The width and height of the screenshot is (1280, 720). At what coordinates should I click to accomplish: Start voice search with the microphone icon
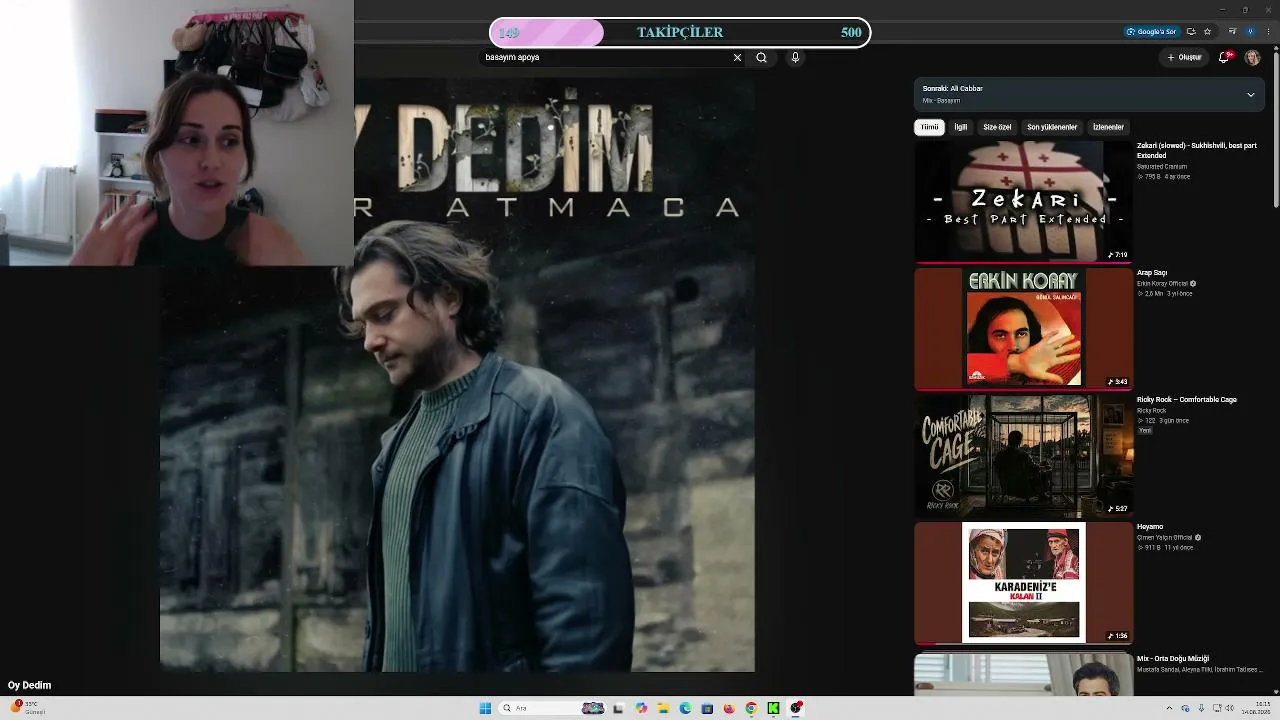pyautogui.click(x=796, y=58)
